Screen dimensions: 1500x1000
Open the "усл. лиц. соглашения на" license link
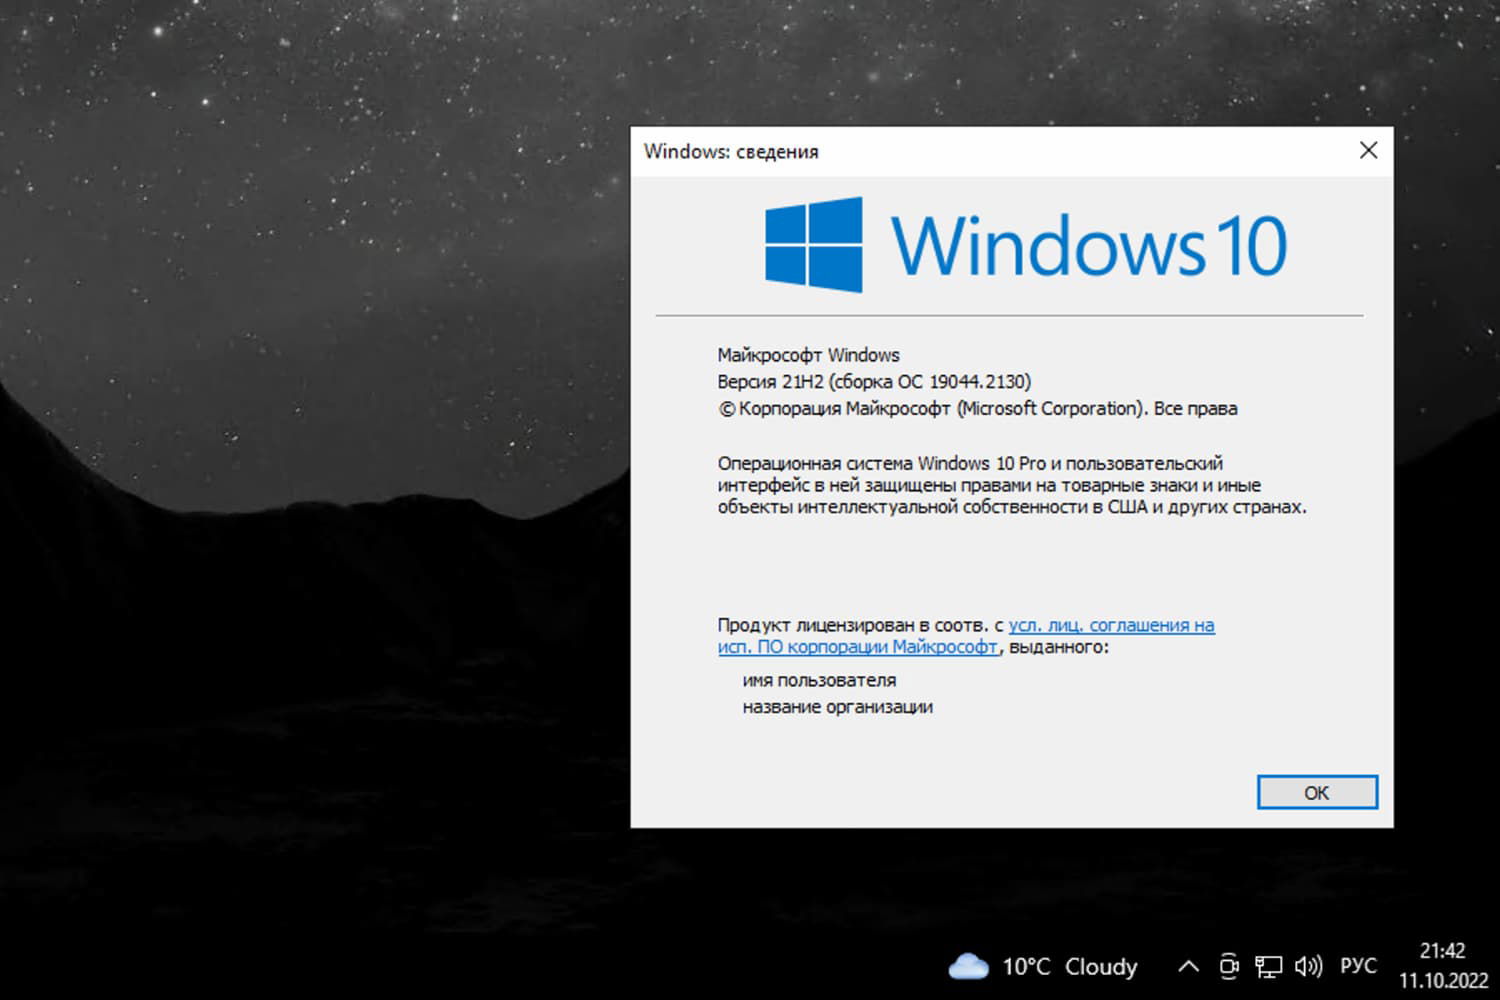click(1111, 625)
